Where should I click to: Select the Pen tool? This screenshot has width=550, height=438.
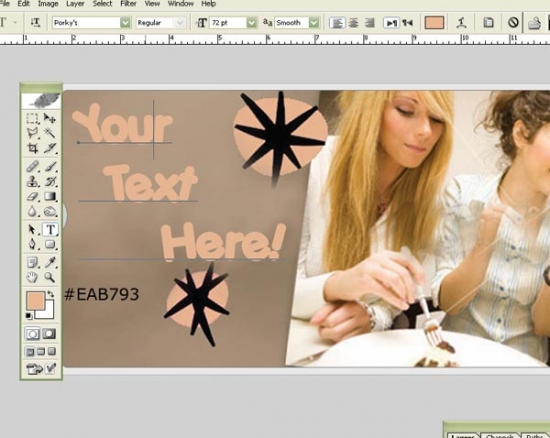click(x=32, y=244)
